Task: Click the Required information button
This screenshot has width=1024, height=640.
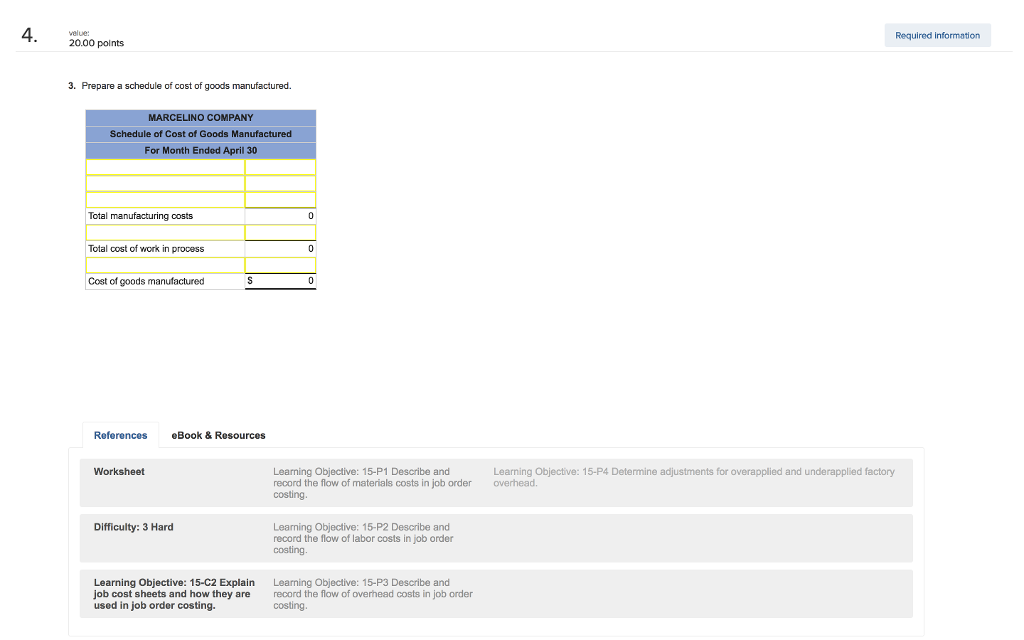Action: tap(937, 35)
